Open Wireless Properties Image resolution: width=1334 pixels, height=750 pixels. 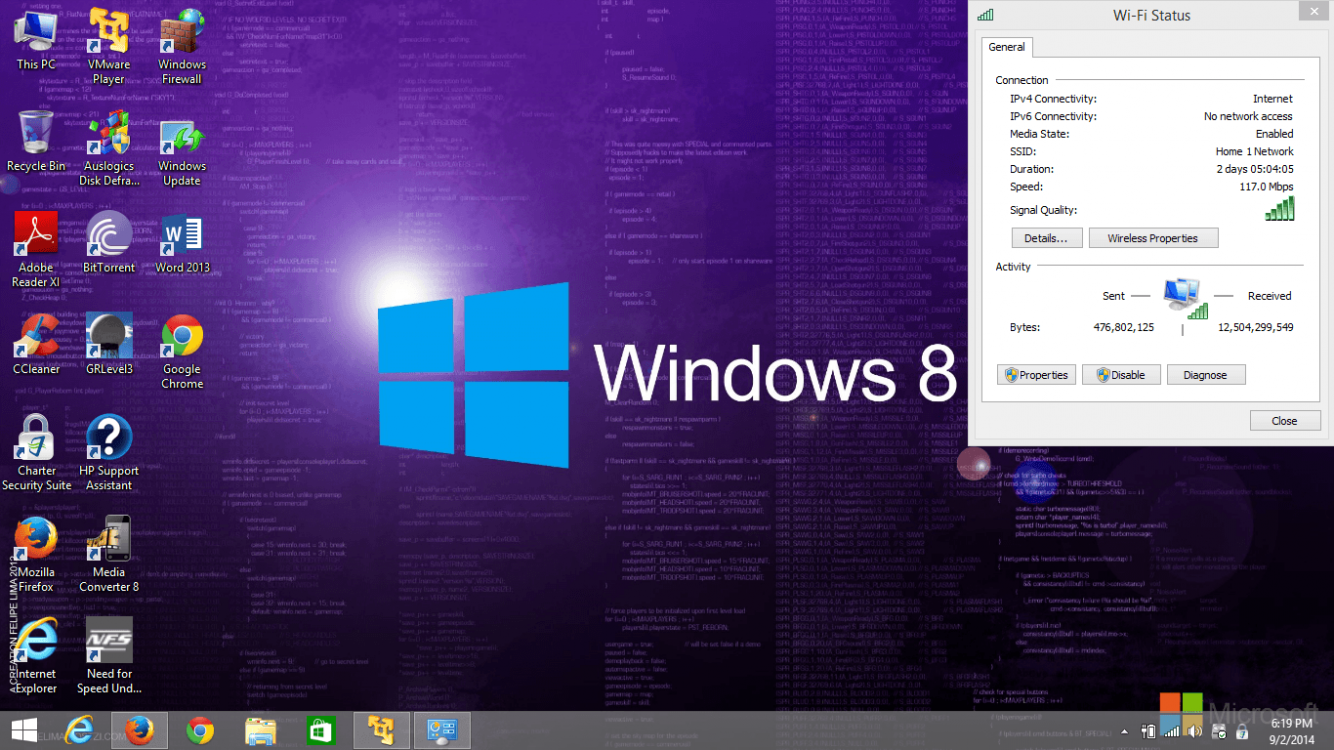(1153, 238)
